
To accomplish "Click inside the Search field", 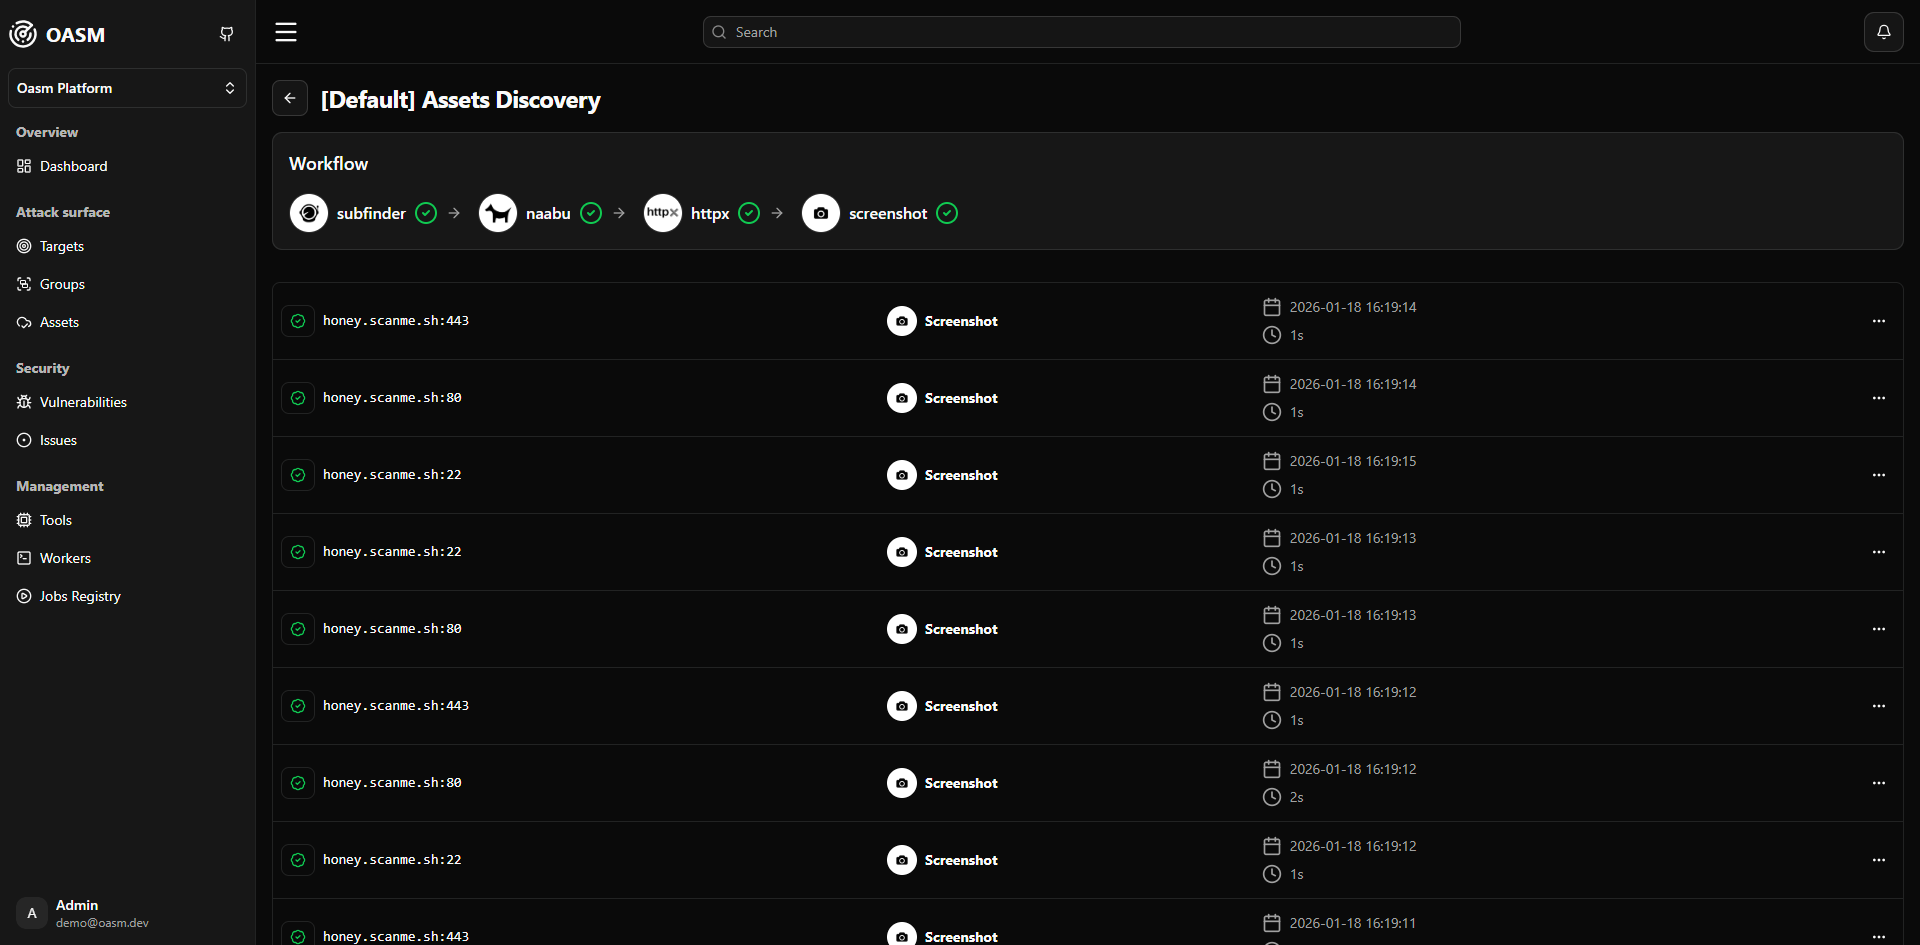I will point(1081,32).
